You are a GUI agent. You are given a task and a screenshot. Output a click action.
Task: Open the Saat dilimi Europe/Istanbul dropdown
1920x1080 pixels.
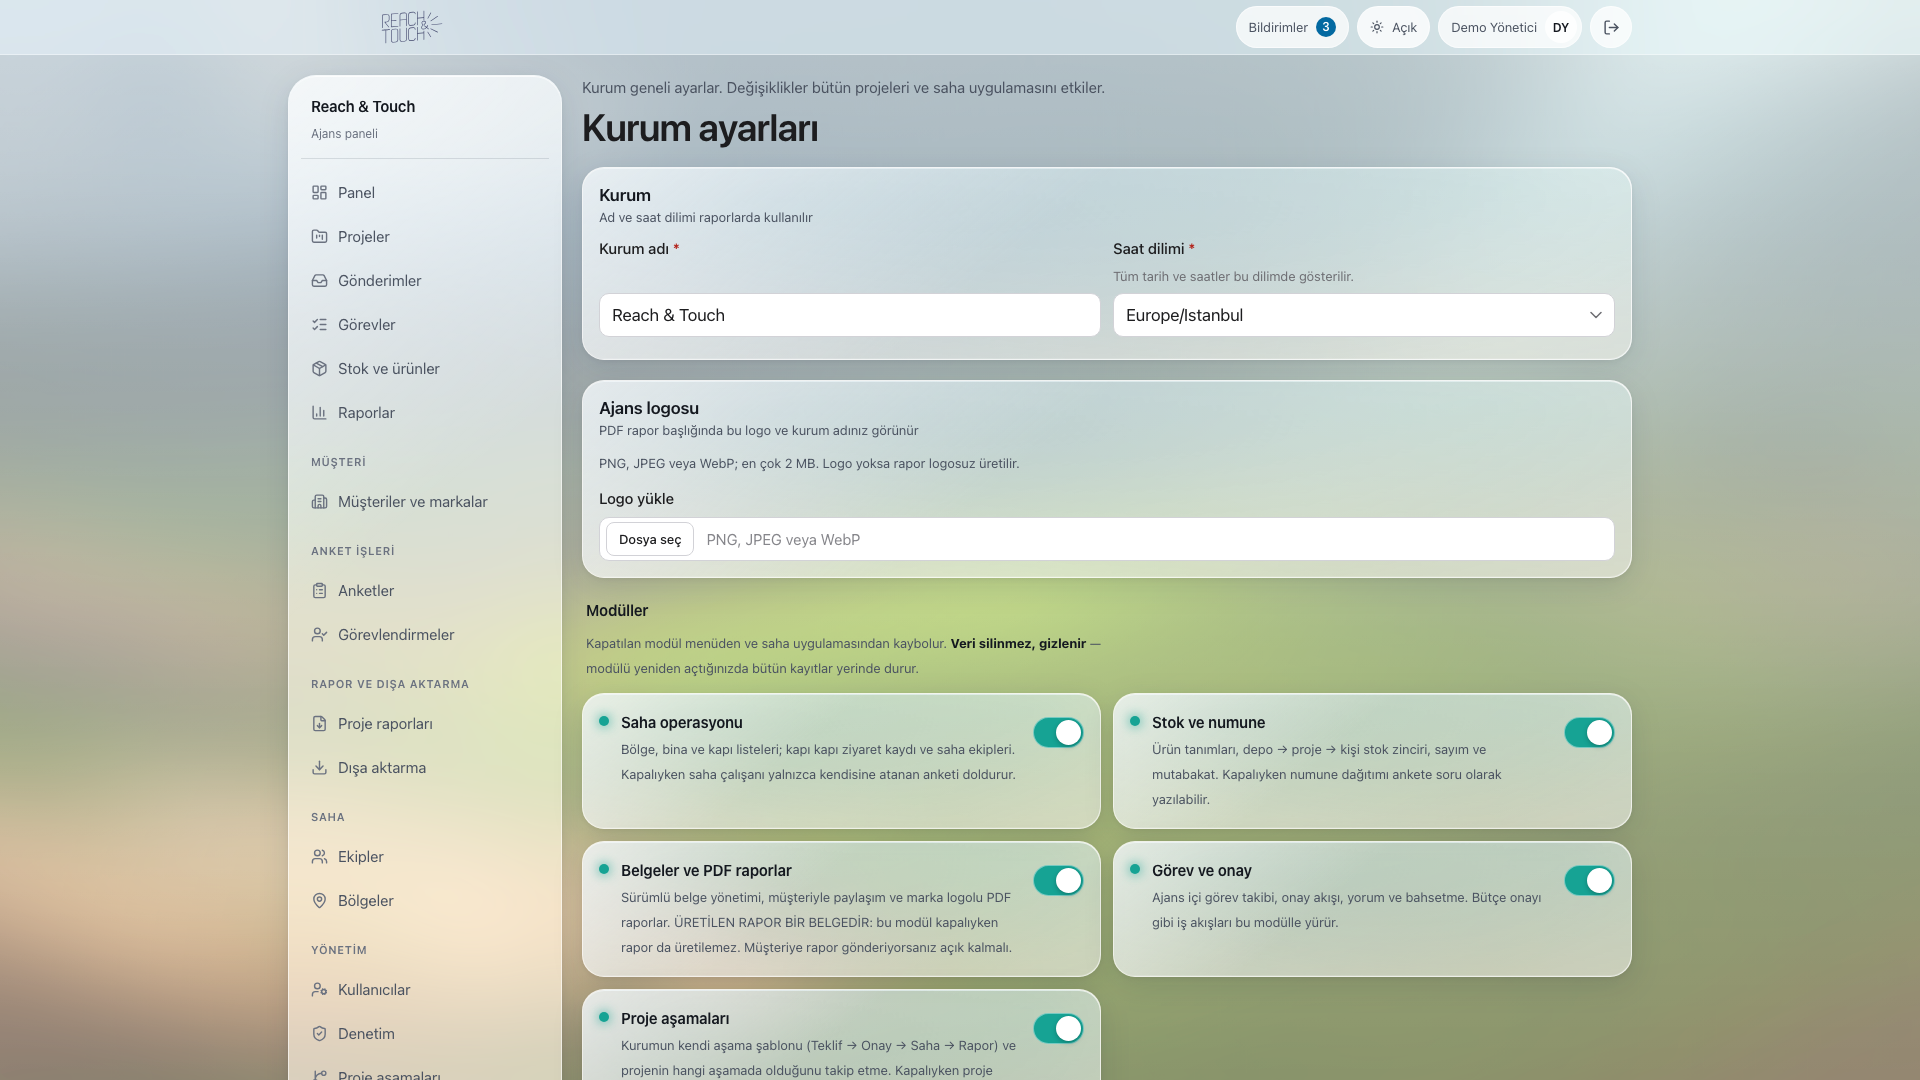(x=1363, y=315)
